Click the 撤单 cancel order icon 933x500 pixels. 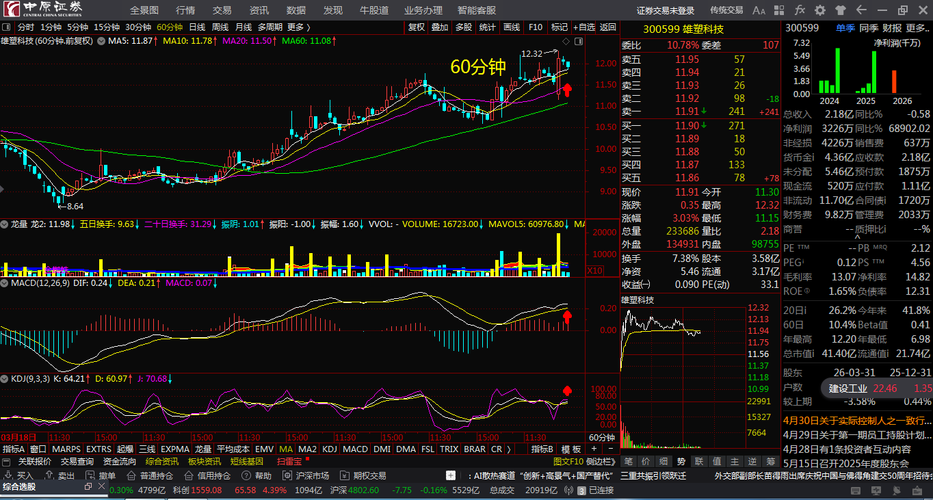90,476
